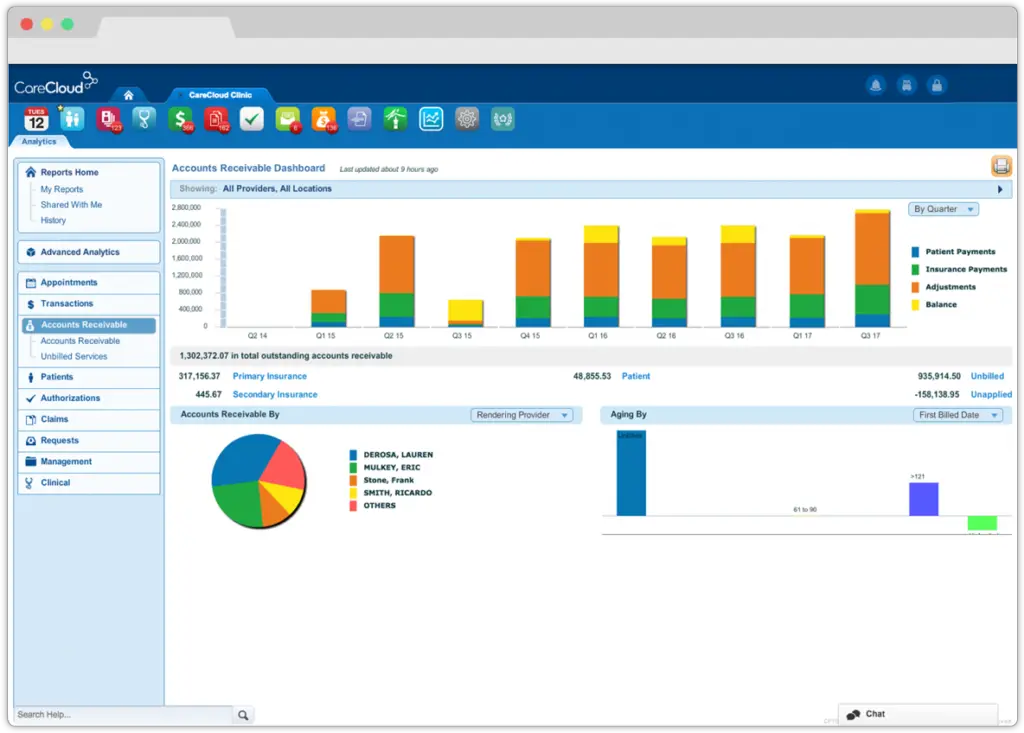Screen dimensions: 1024x733
Task: Expand the Transactions section
Action: [x=89, y=304]
